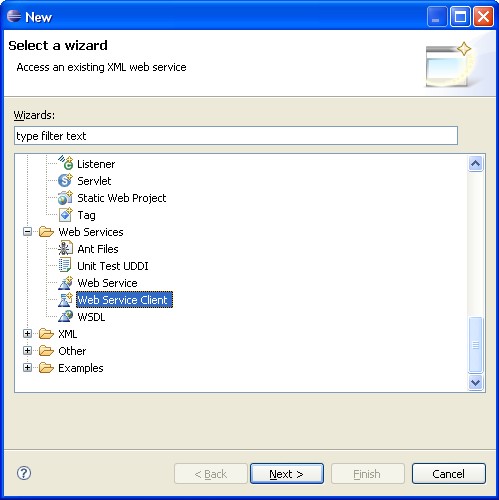
Task: Select the Tag wizard icon
Action: point(65,215)
